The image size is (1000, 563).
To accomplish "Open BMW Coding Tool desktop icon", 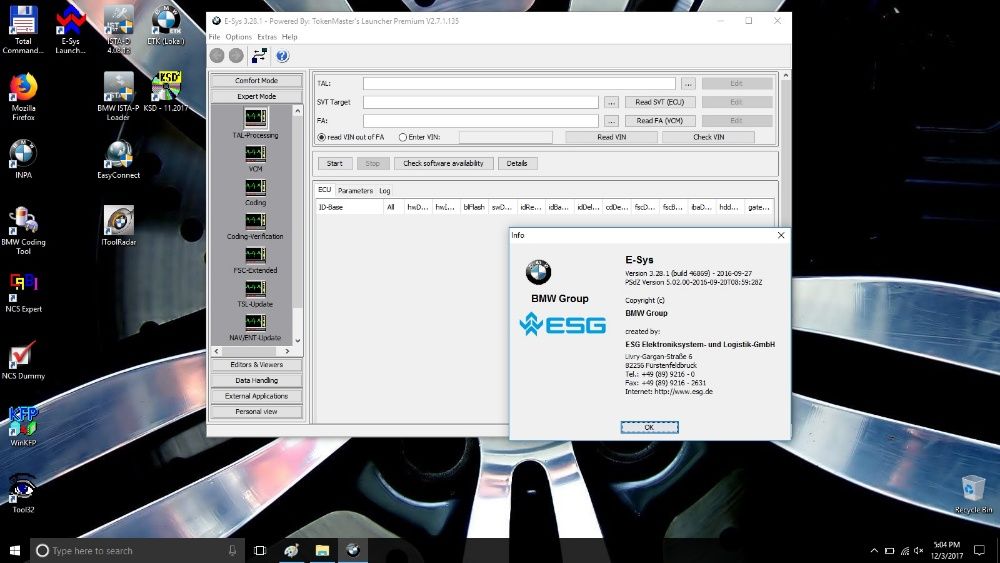I will coord(23,230).
